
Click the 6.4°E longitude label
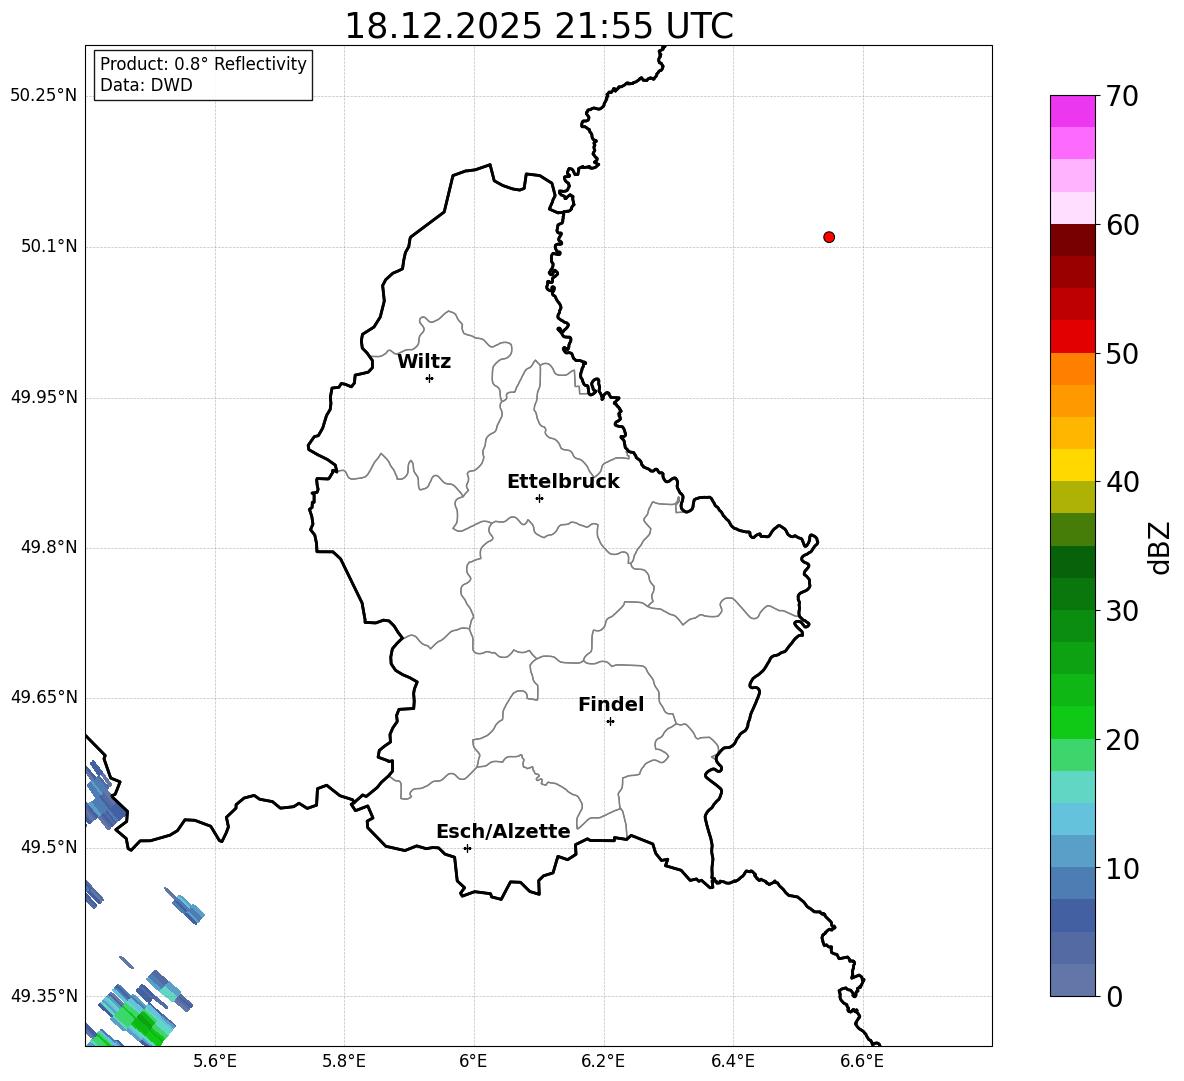(732, 1061)
